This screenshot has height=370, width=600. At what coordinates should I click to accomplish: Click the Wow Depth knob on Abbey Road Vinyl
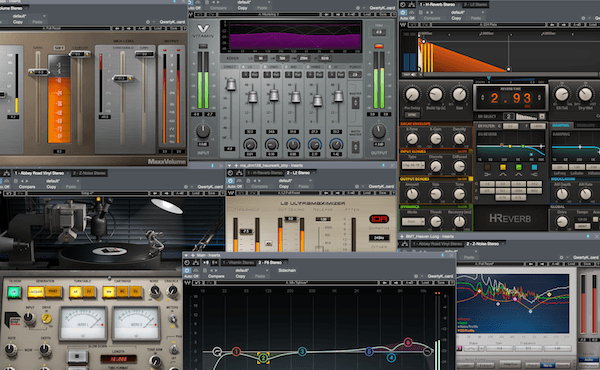(45, 350)
